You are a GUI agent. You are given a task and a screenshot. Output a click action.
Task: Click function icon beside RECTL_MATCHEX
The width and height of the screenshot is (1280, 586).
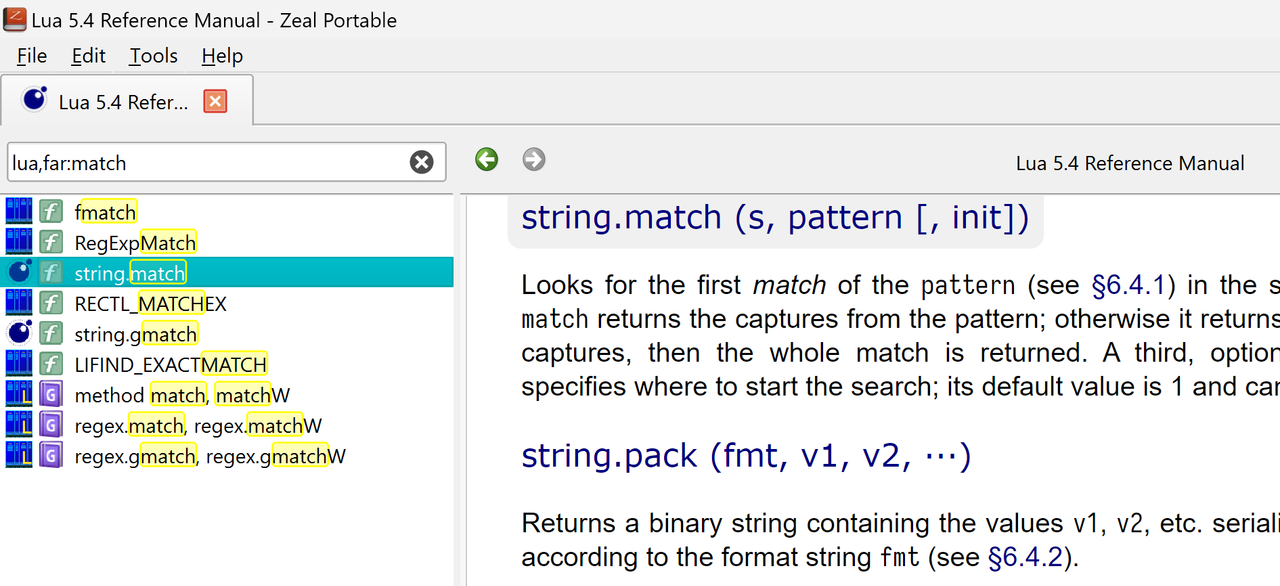pos(51,303)
